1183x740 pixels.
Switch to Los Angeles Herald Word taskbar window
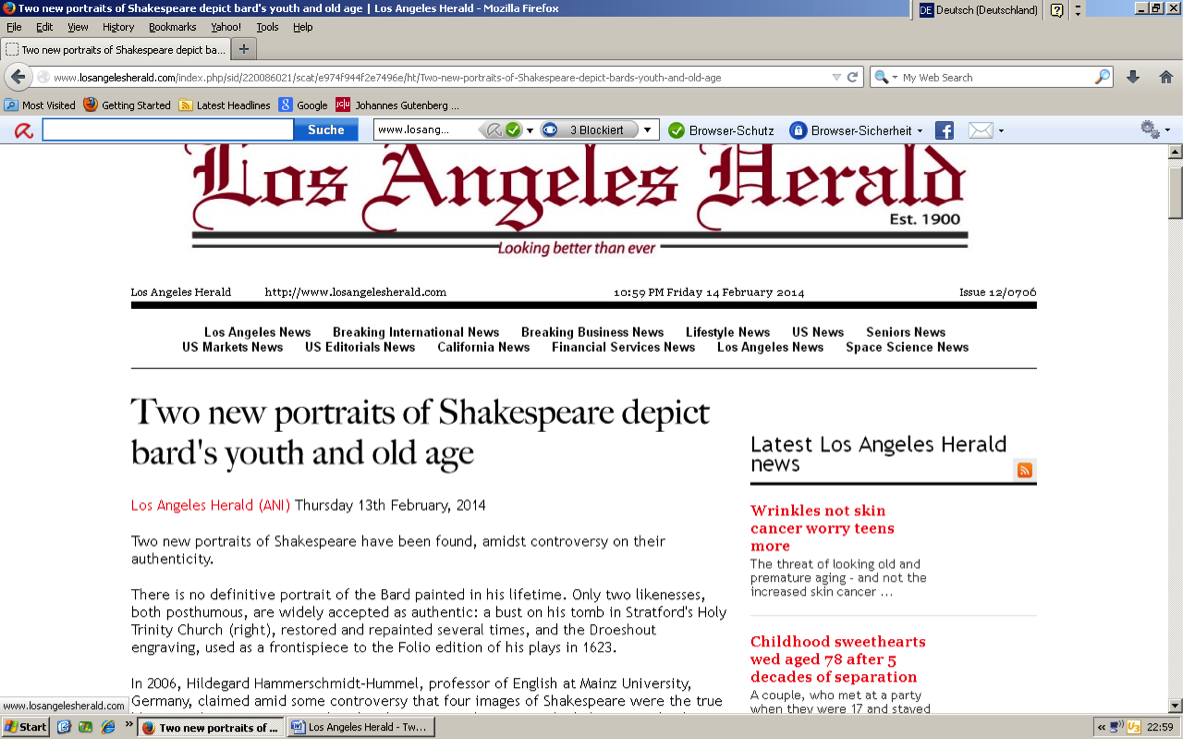tap(361, 727)
